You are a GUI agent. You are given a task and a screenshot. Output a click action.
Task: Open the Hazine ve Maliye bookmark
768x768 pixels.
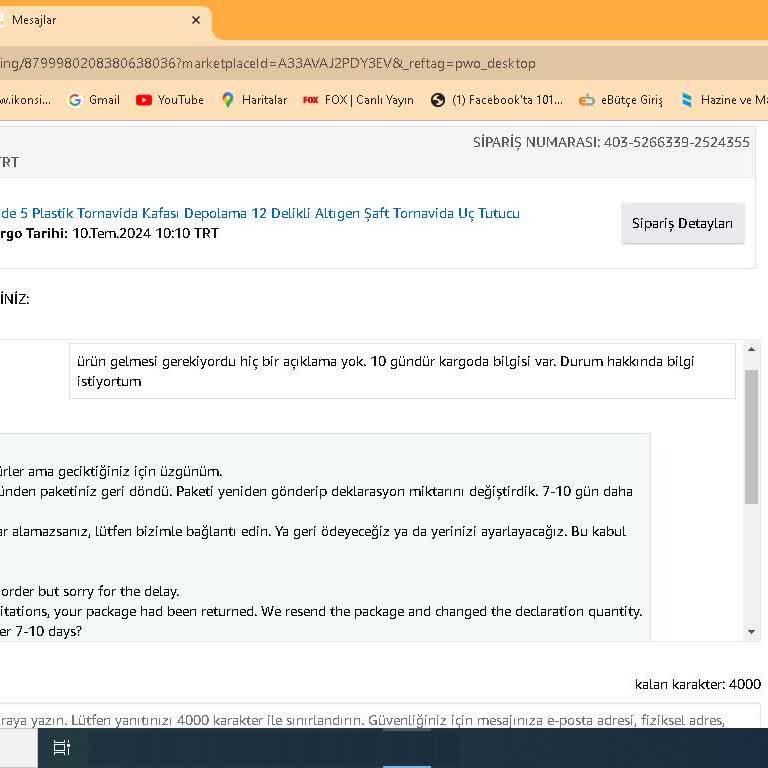point(724,100)
